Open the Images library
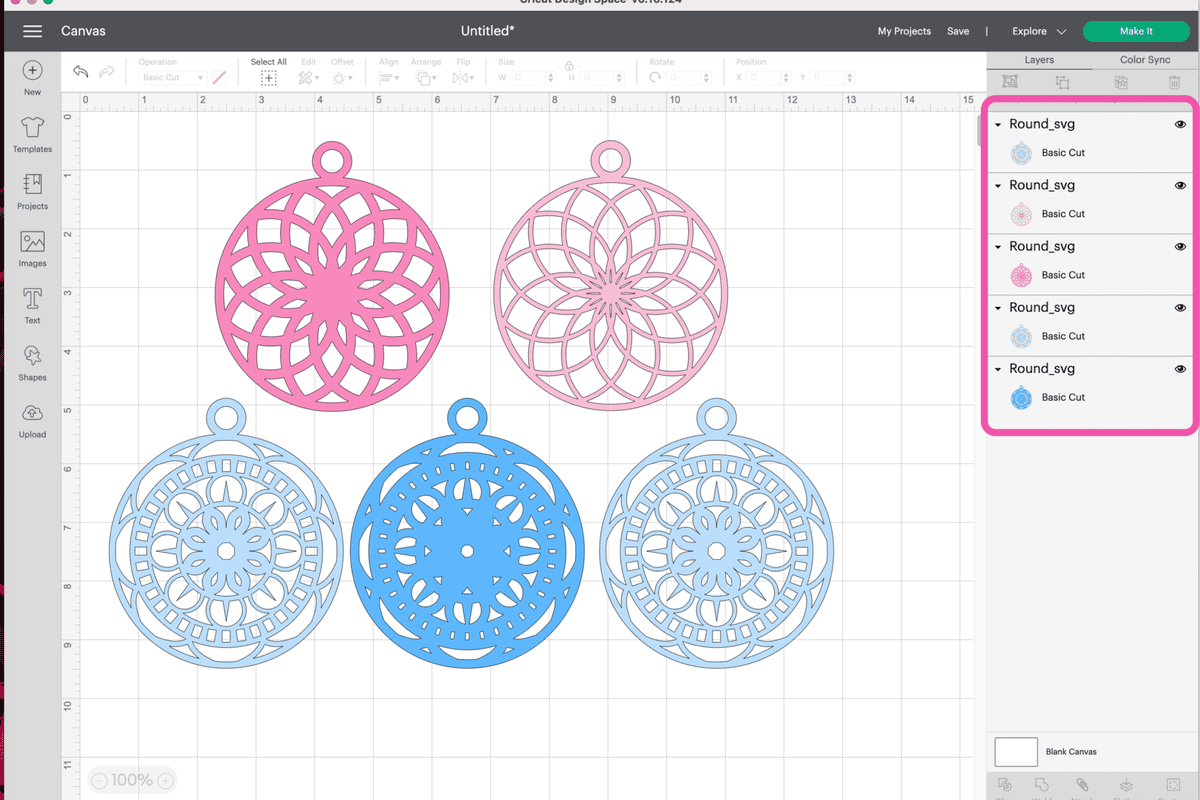This screenshot has height=800, width=1200. pyautogui.click(x=32, y=249)
